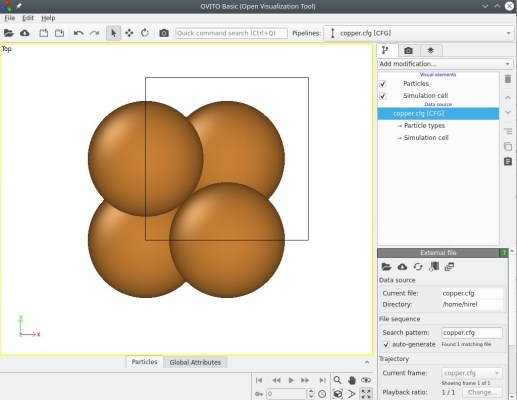Open the load file folder icon in toolbar

(9, 33)
